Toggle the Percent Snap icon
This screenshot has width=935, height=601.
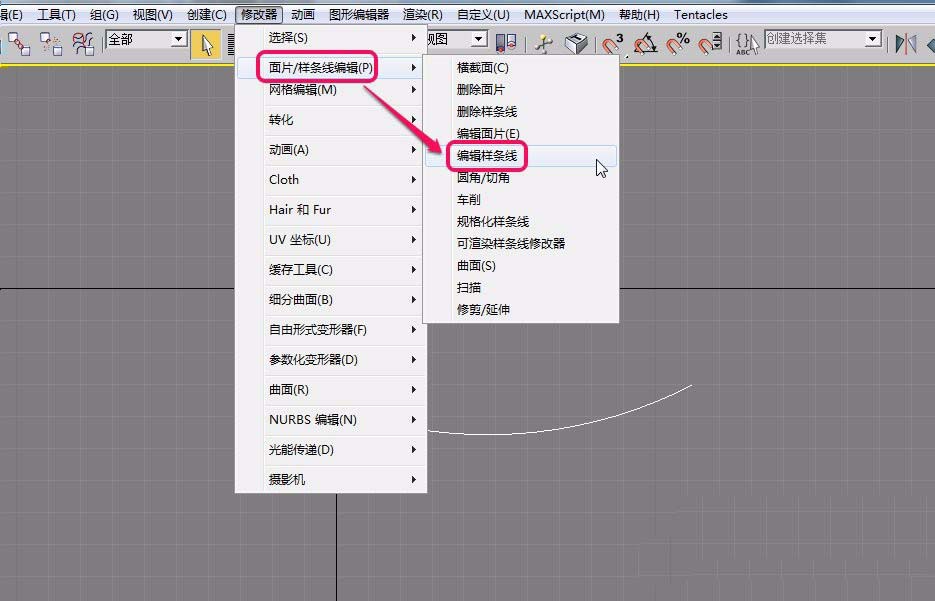click(x=678, y=44)
